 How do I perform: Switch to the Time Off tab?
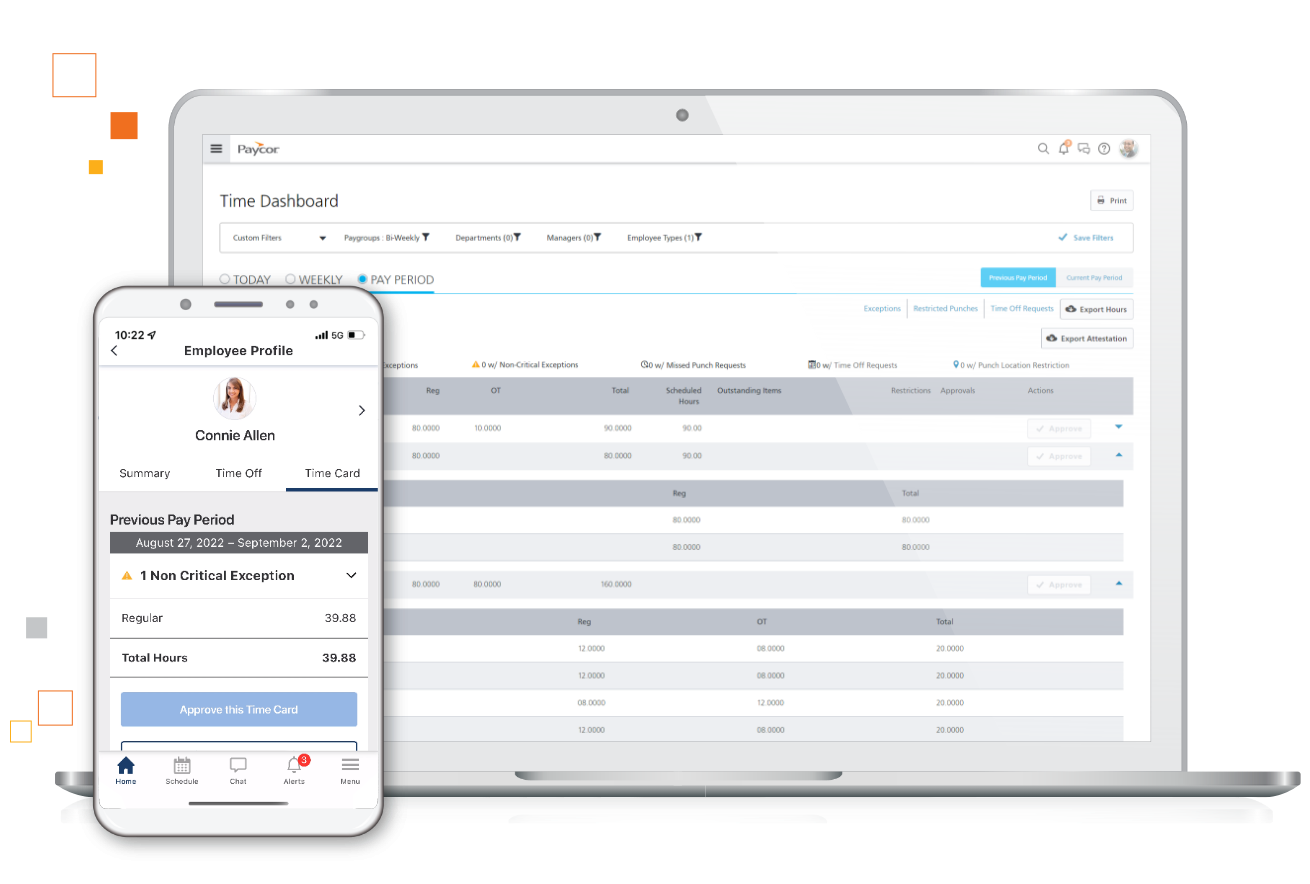239,473
